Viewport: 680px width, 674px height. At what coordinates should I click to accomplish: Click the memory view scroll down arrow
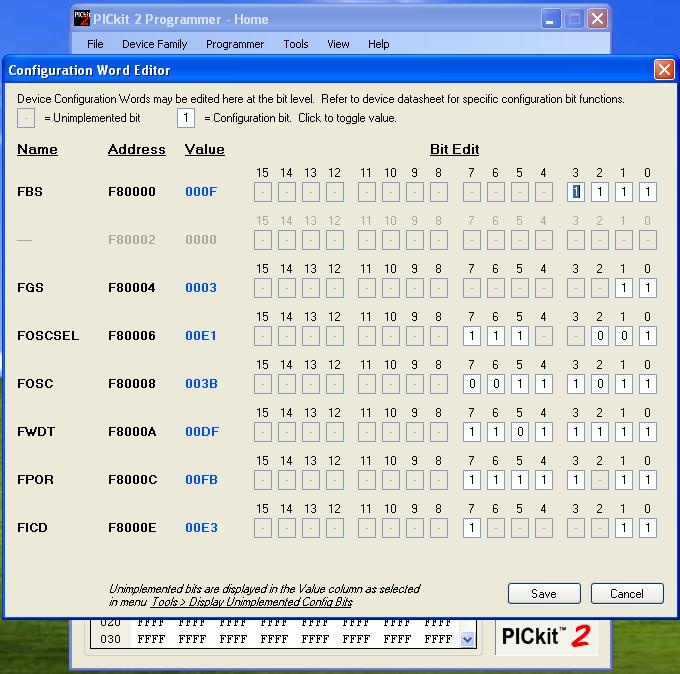(467, 638)
